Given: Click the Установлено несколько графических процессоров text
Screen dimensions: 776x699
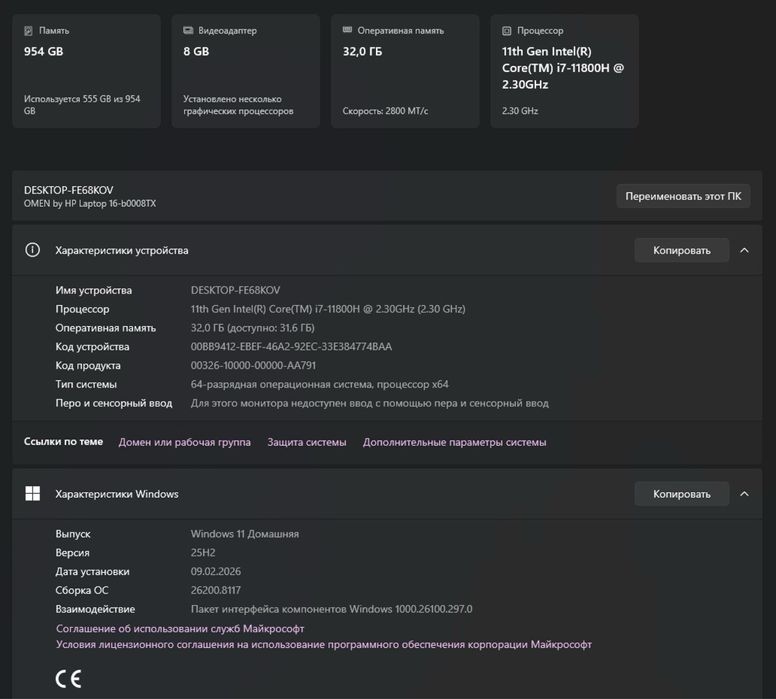Looking at the screenshot, I should (239, 105).
